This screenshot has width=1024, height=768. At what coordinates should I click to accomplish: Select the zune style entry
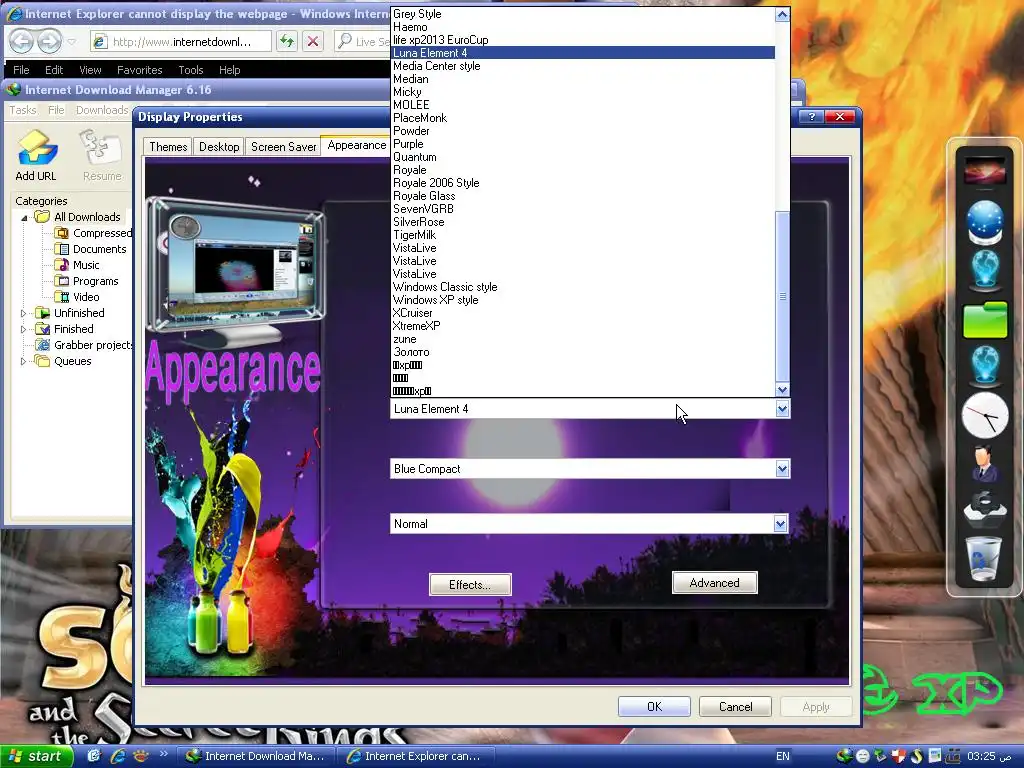point(583,339)
